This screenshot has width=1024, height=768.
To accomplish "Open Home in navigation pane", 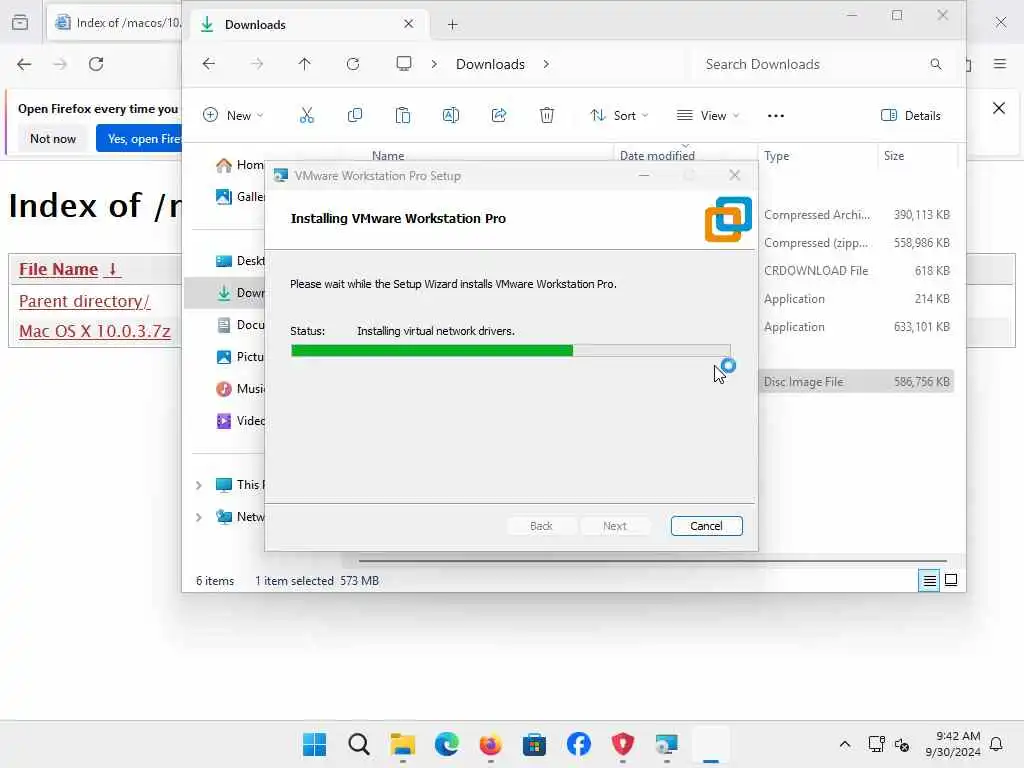I will (x=239, y=165).
